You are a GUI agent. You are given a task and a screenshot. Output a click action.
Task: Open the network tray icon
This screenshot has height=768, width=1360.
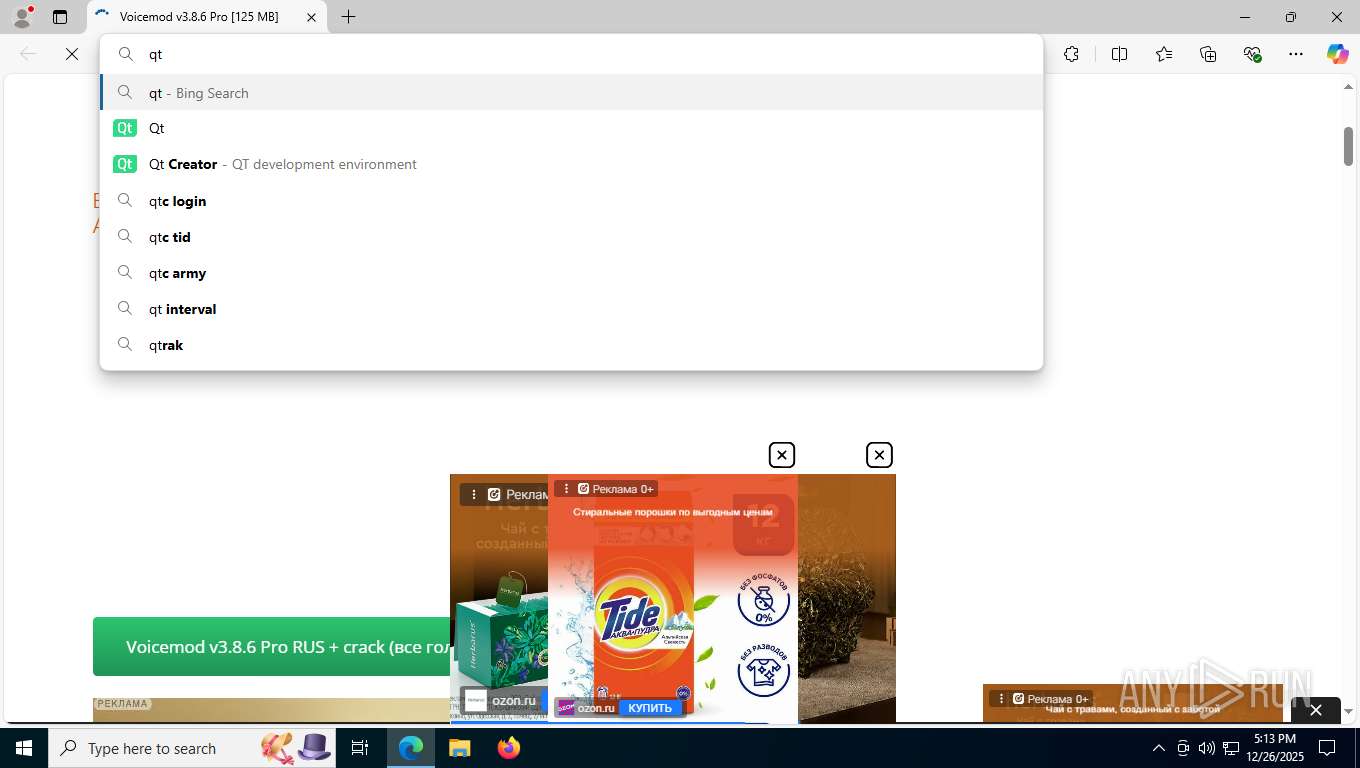pyautogui.click(x=1231, y=748)
